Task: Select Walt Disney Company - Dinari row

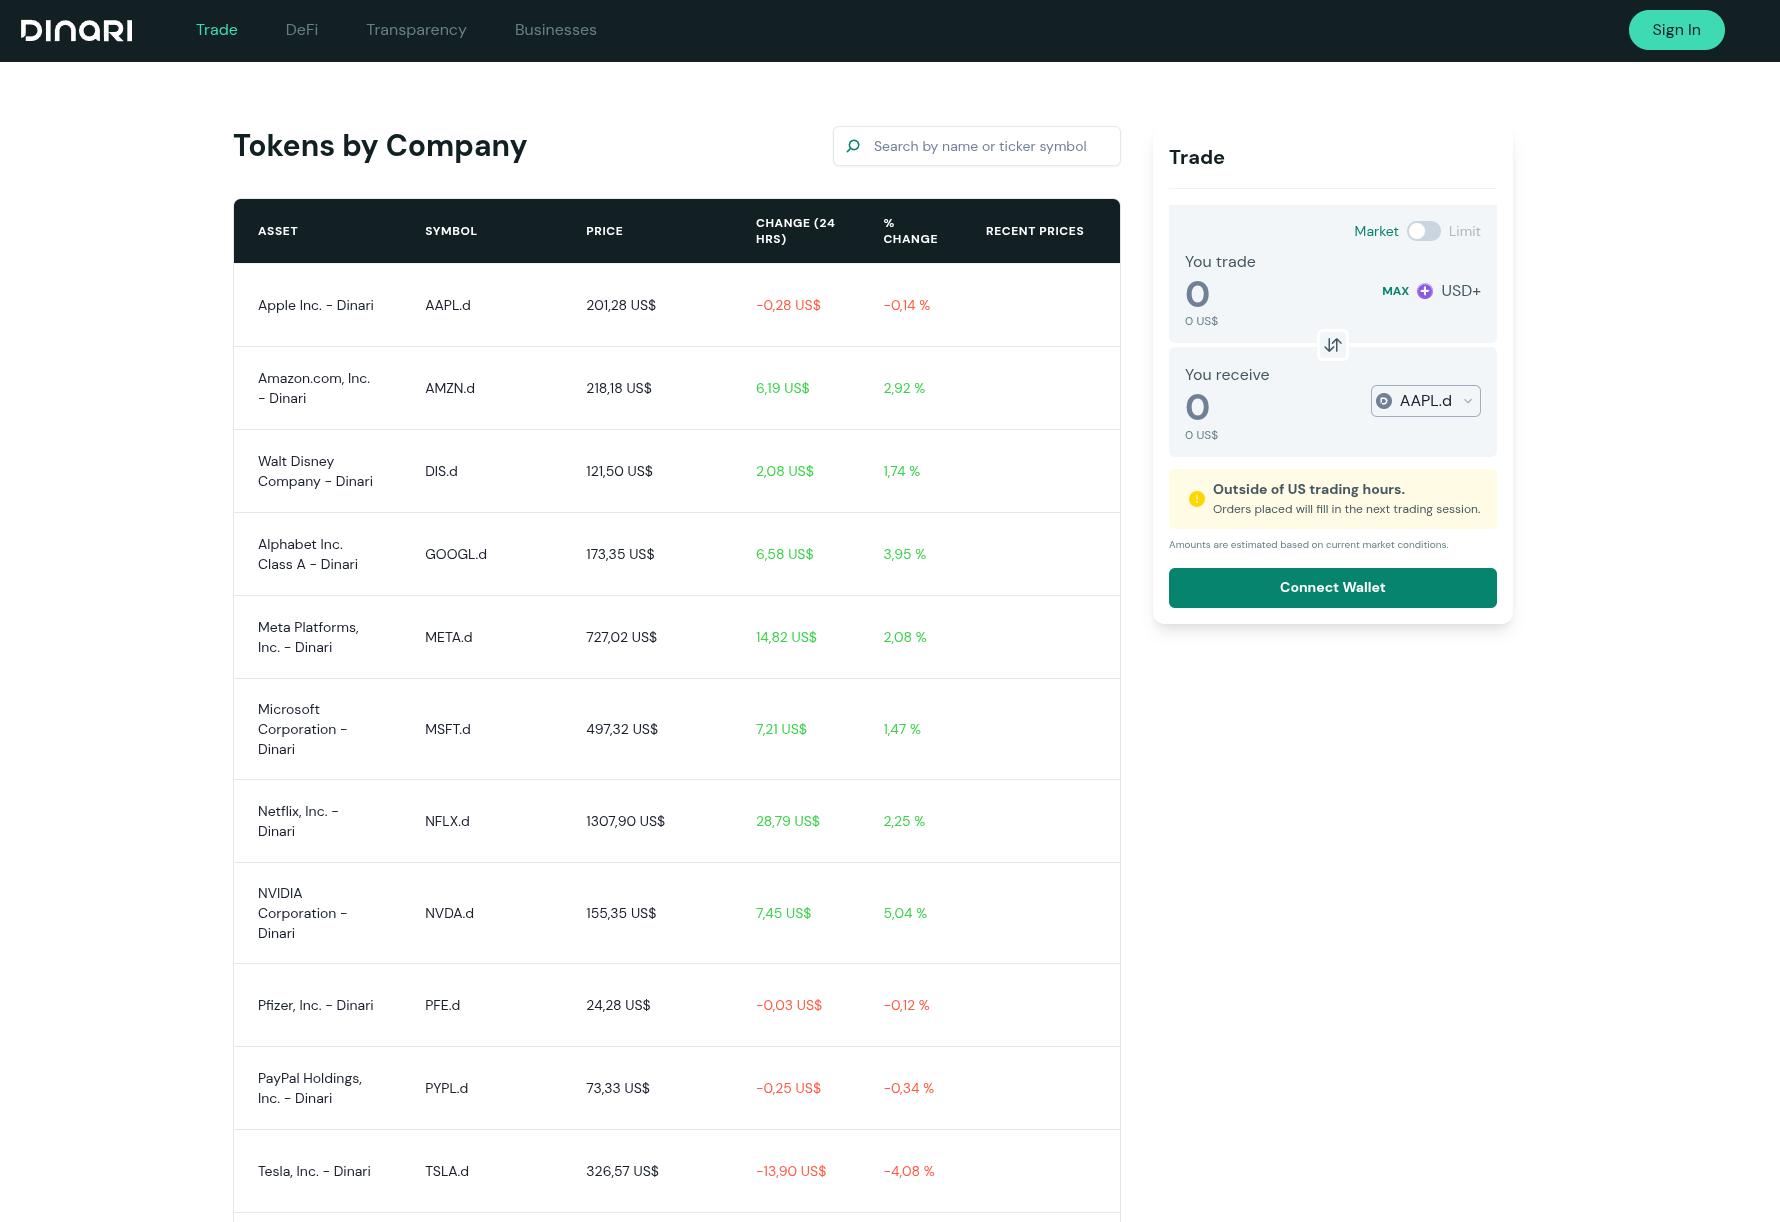Action: click(x=677, y=471)
